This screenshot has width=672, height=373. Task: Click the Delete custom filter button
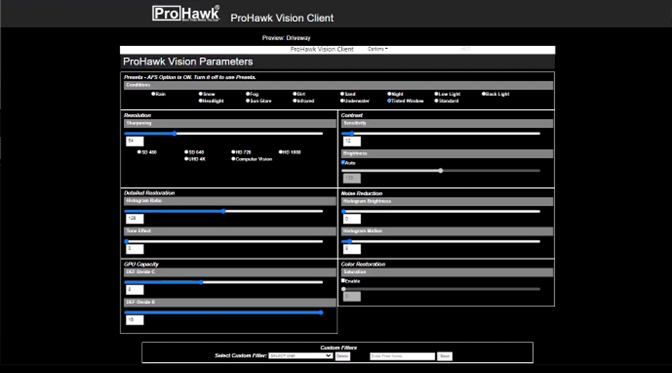(x=342, y=356)
